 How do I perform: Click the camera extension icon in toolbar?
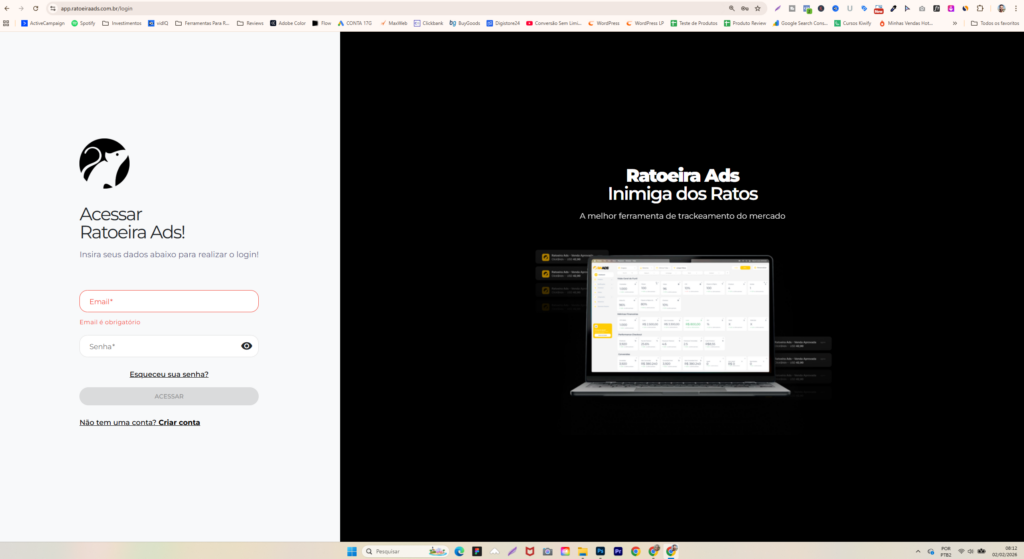click(921, 8)
